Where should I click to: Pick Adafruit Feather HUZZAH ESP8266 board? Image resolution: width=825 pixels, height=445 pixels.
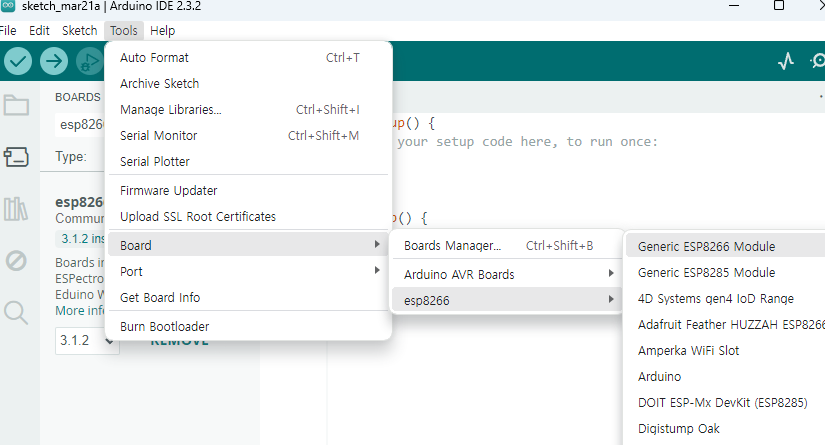click(x=726, y=325)
